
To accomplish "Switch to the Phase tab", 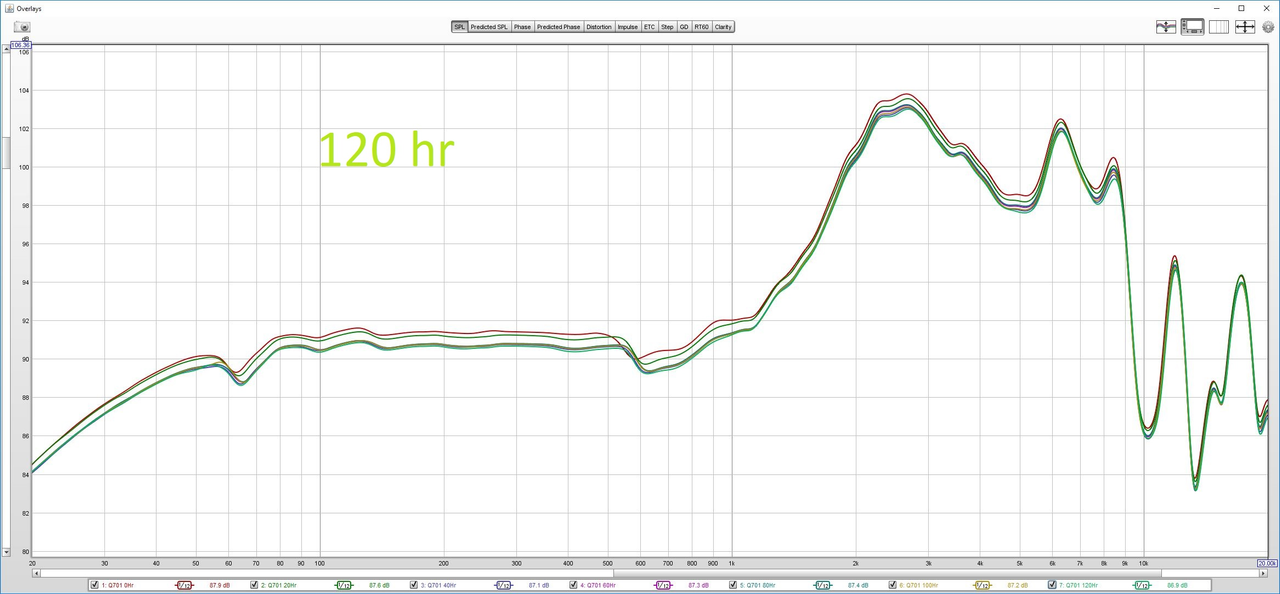I will point(522,27).
